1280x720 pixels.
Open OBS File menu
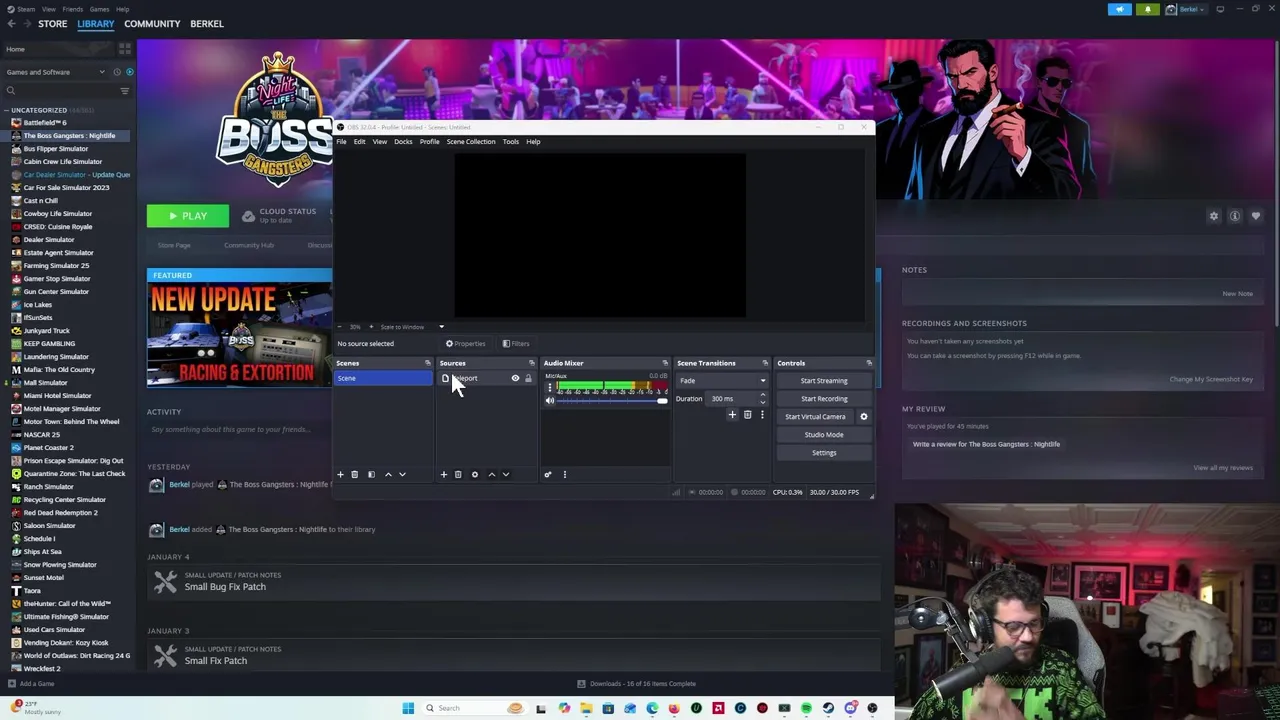(x=341, y=142)
